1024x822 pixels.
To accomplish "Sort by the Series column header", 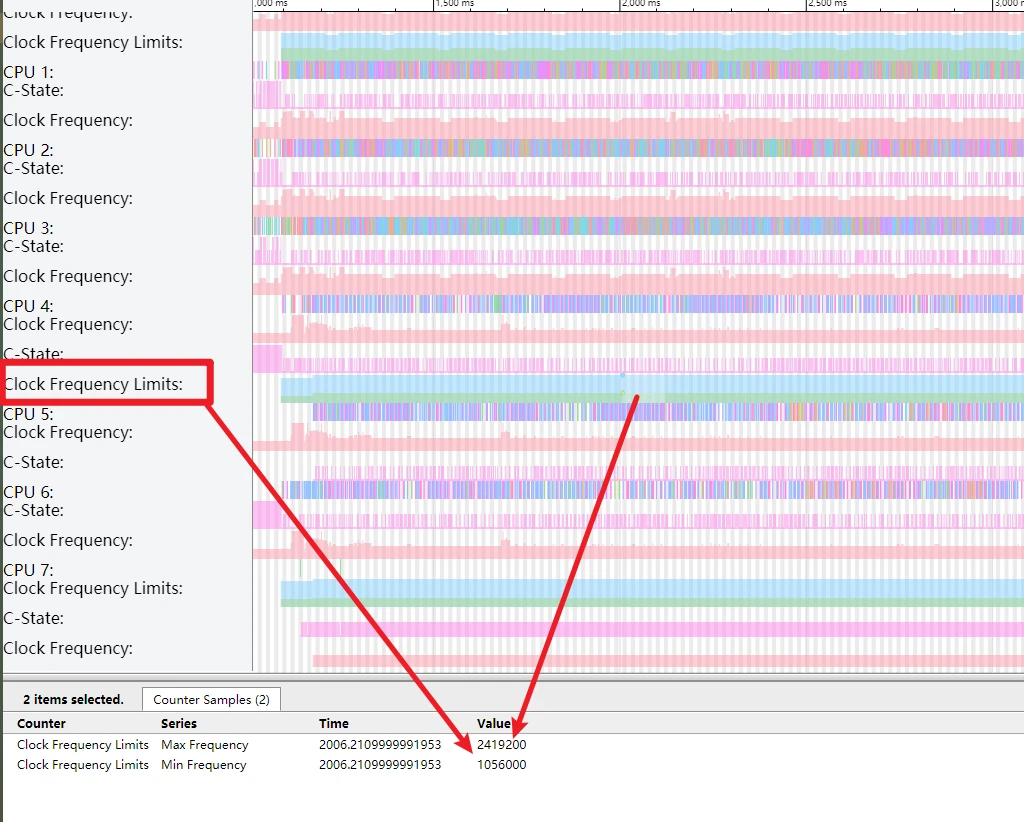I will point(179,723).
